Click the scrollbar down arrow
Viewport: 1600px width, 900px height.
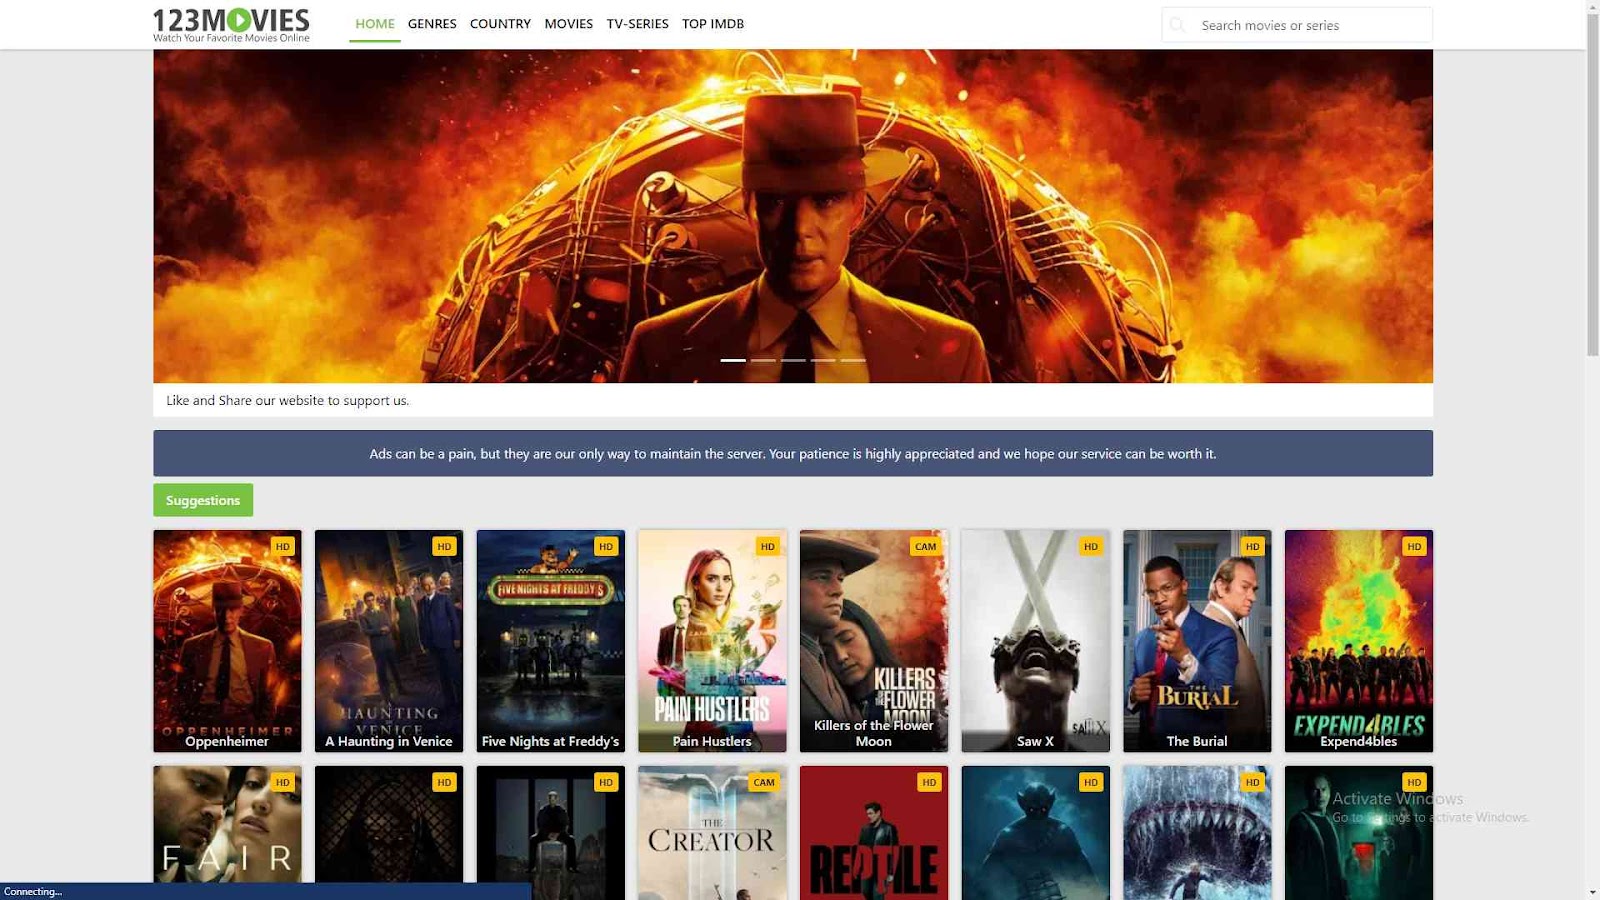tap(1593, 892)
